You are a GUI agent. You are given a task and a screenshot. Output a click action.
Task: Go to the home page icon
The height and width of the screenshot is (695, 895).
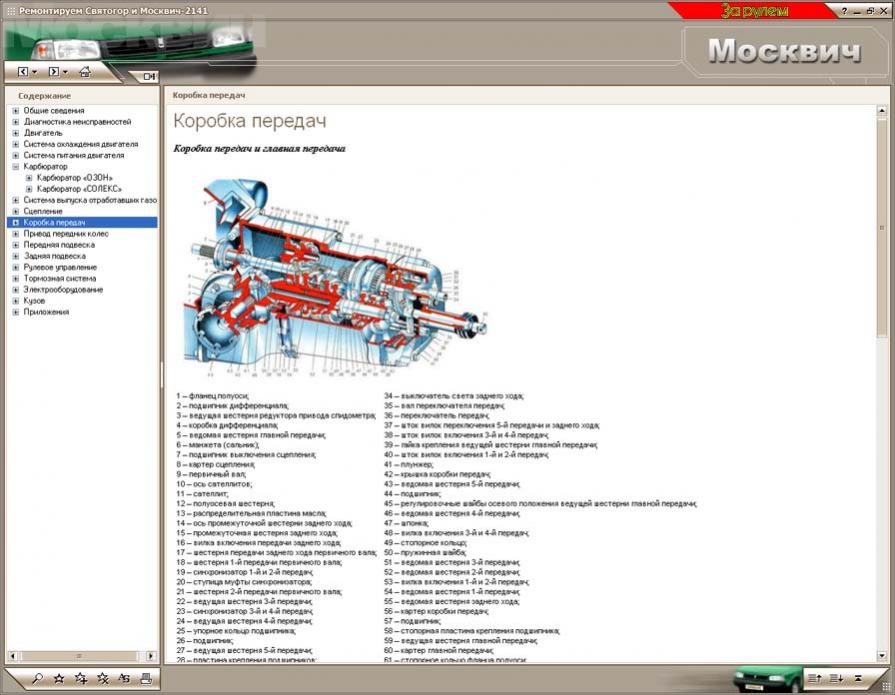point(84,71)
